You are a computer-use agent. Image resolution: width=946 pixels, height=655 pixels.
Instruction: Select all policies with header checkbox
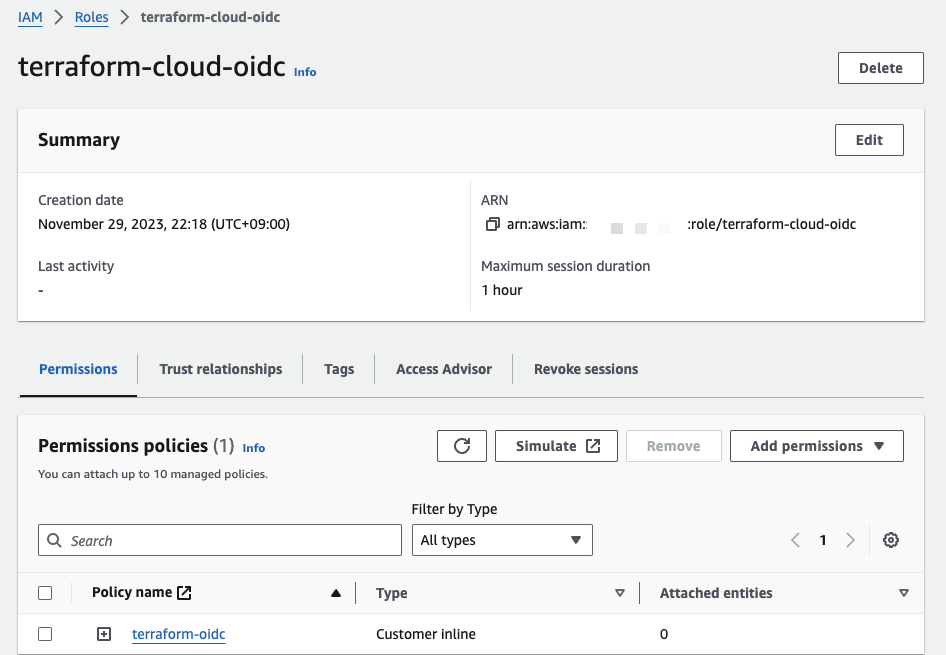click(x=45, y=593)
